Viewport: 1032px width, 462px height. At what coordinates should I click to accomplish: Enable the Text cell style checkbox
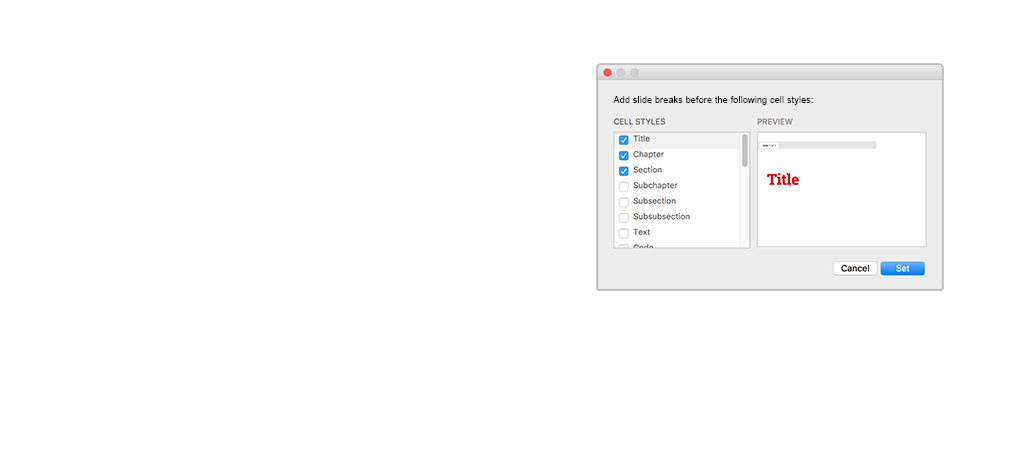tap(623, 233)
